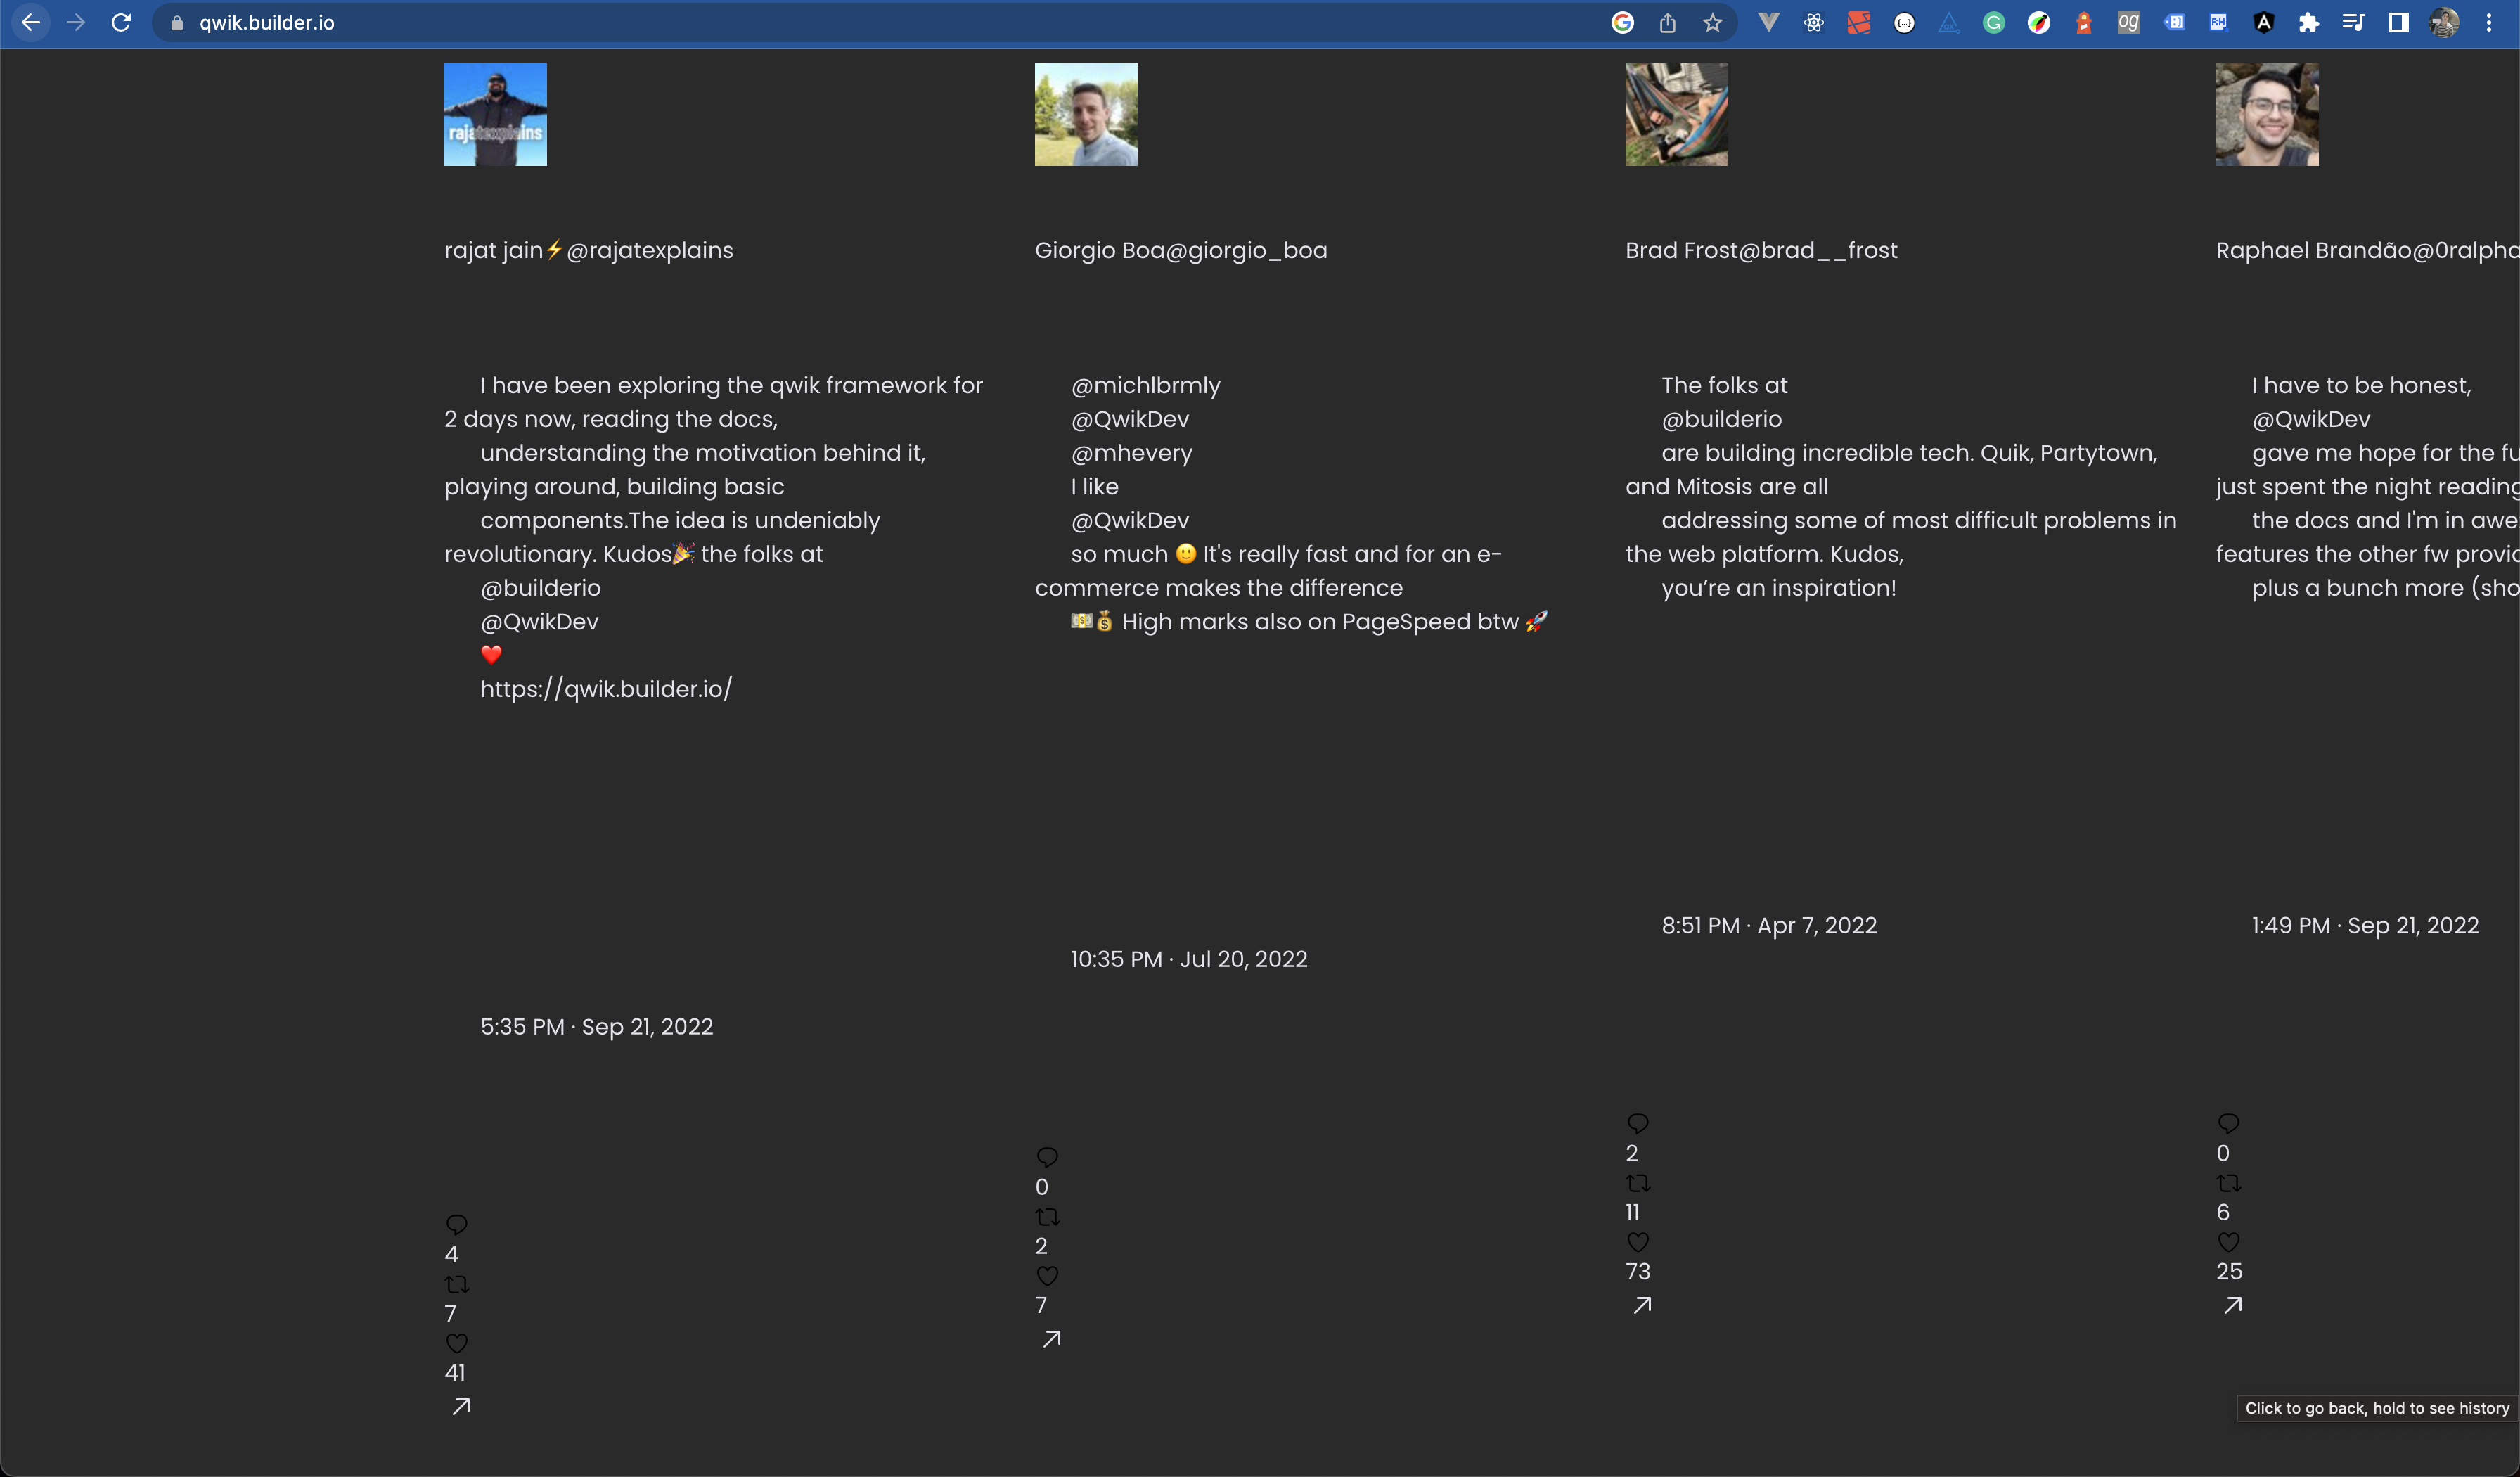Click Brad Frost's profile picture
This screenshot has width=2520, height=1477.
tap(1676, 115)
